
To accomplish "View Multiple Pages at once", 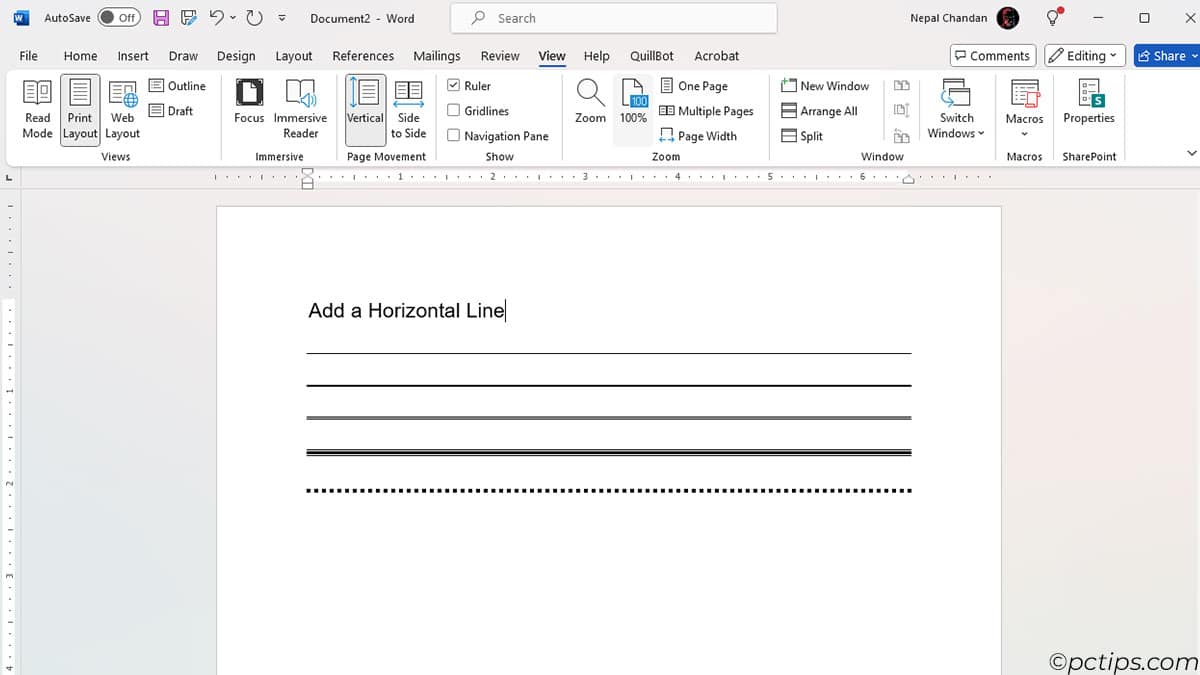I will (x=707, y=110).
